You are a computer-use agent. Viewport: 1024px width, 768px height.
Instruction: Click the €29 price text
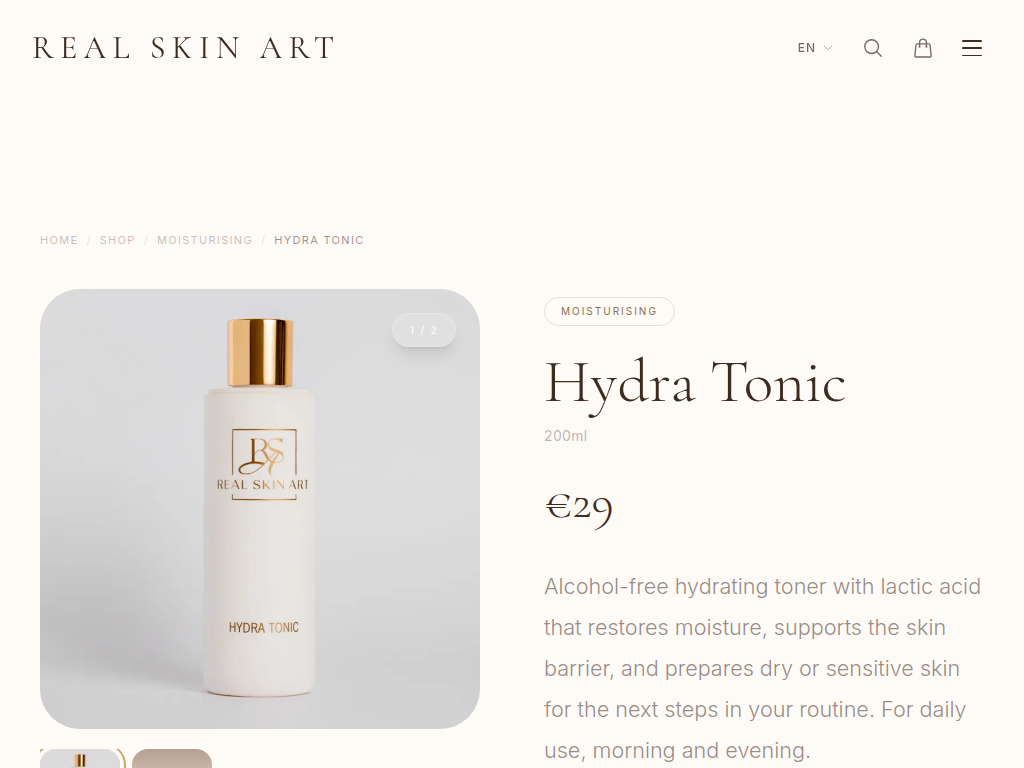coord(579,507)
